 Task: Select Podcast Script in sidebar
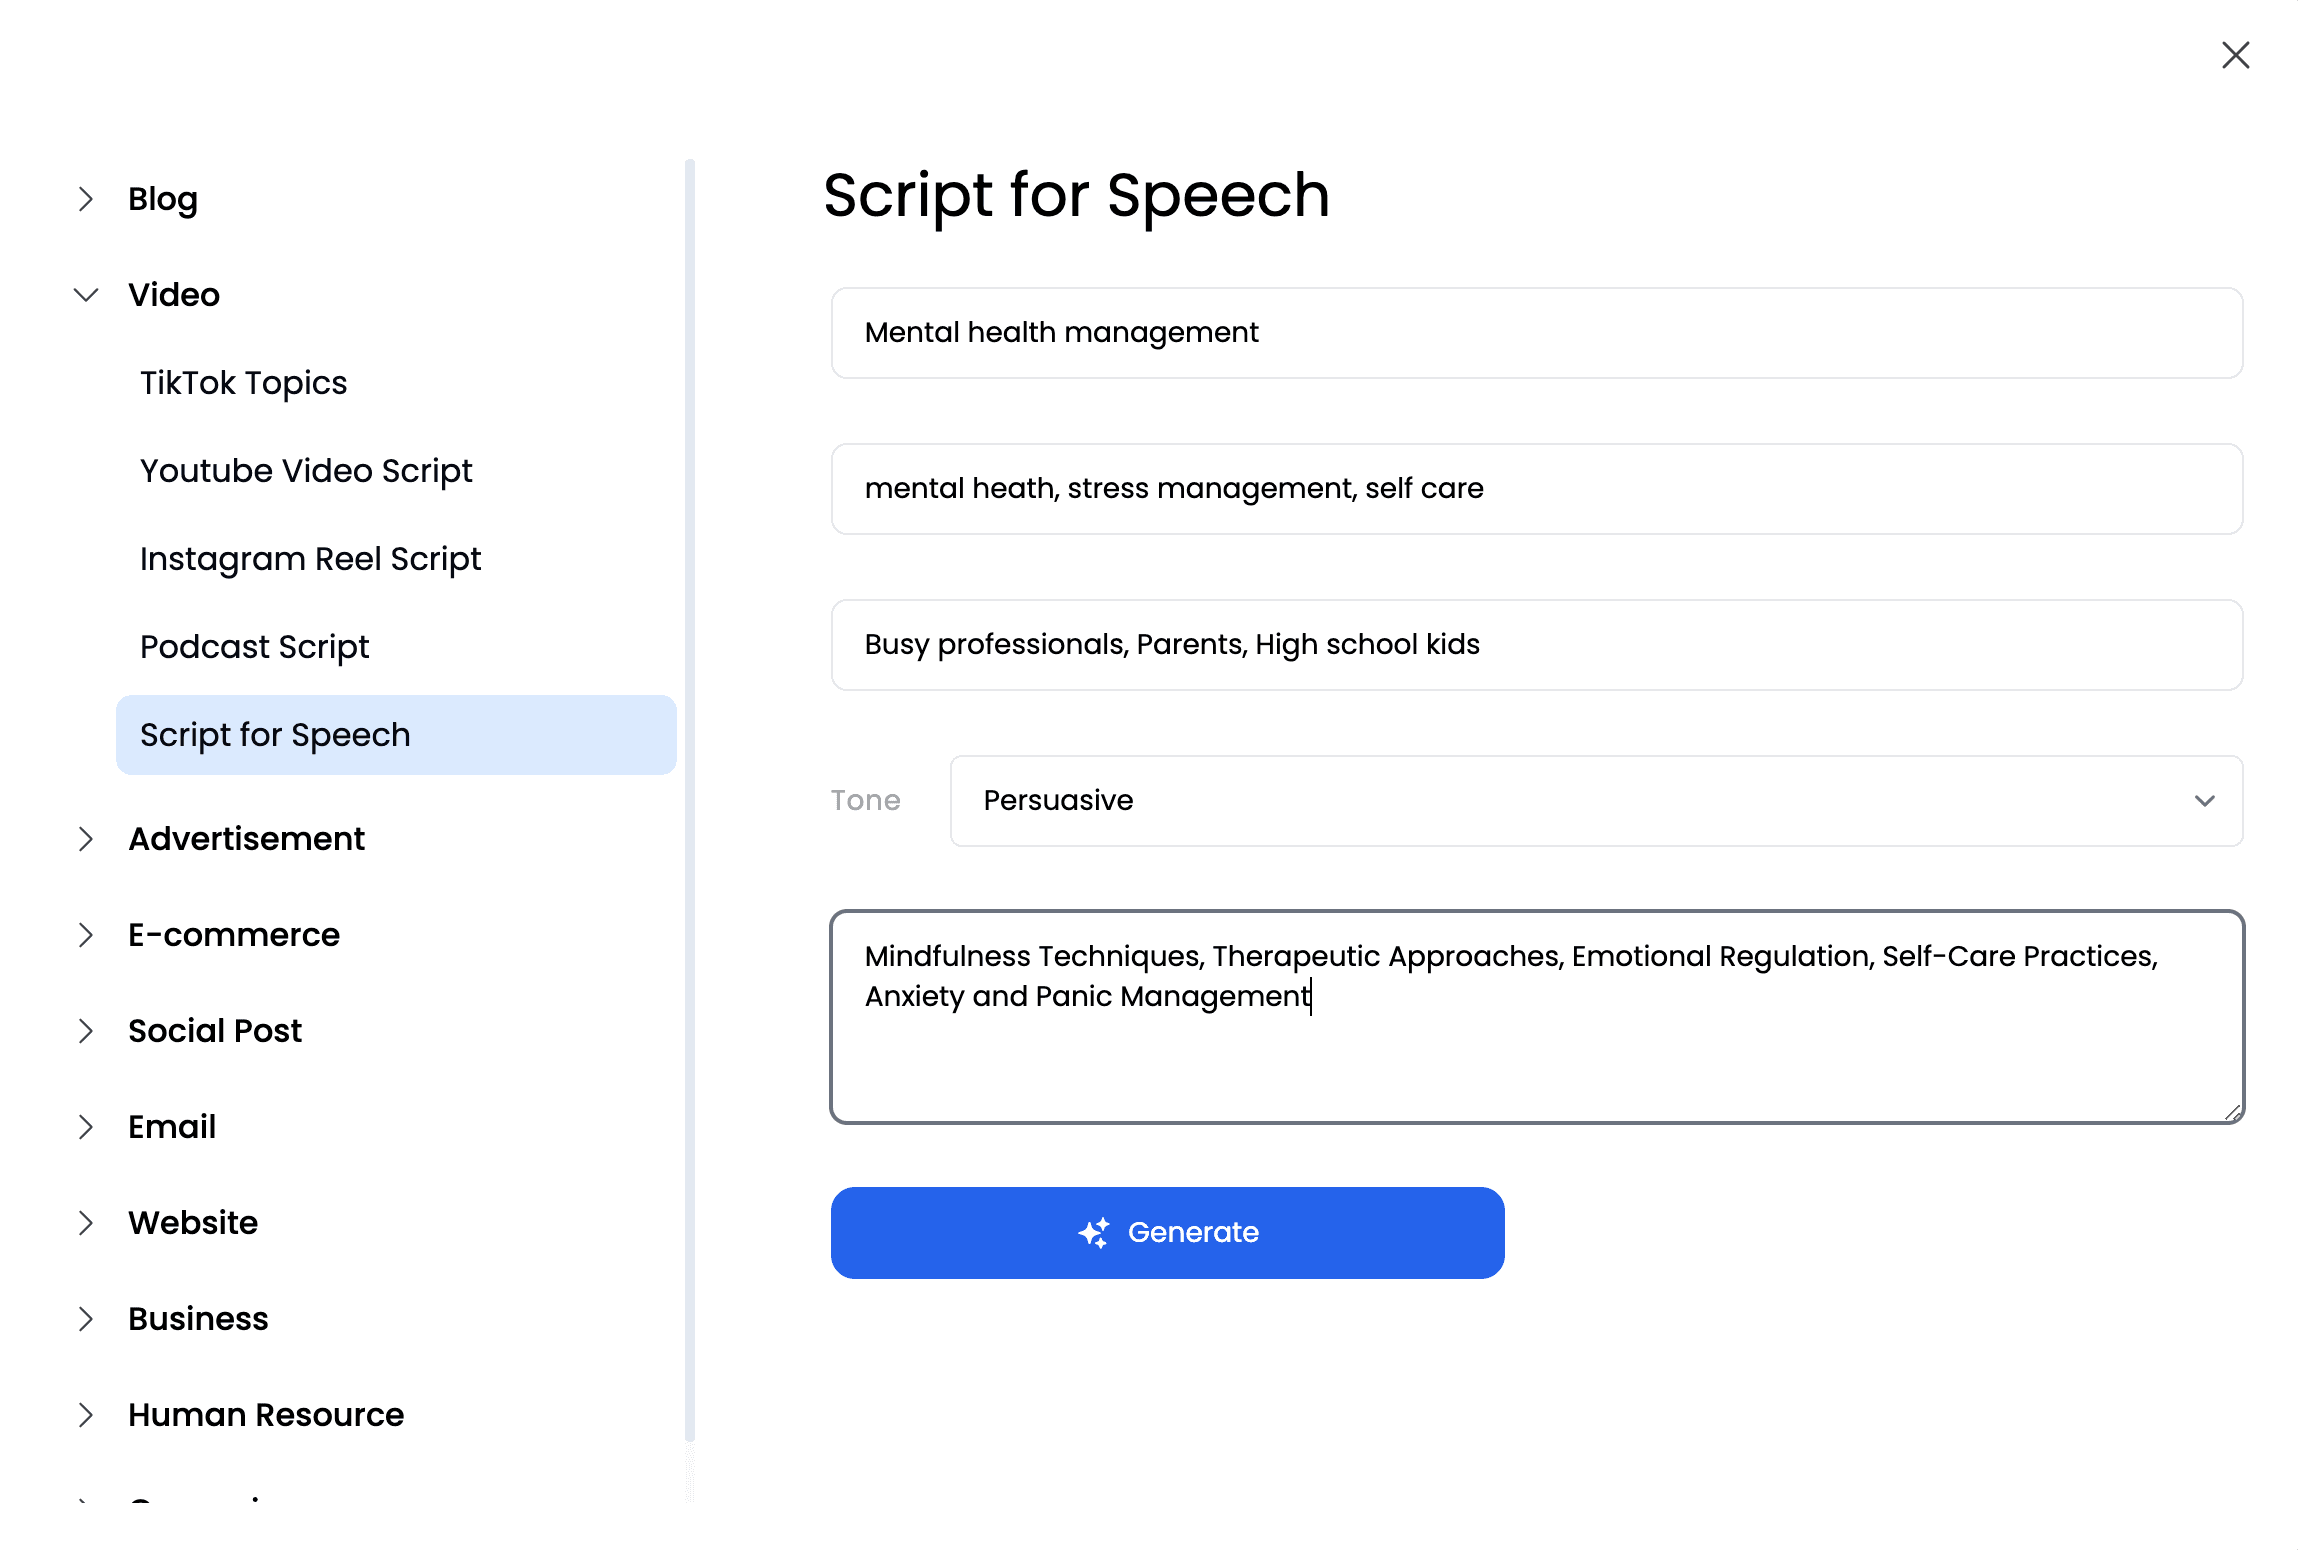point(254,647)
